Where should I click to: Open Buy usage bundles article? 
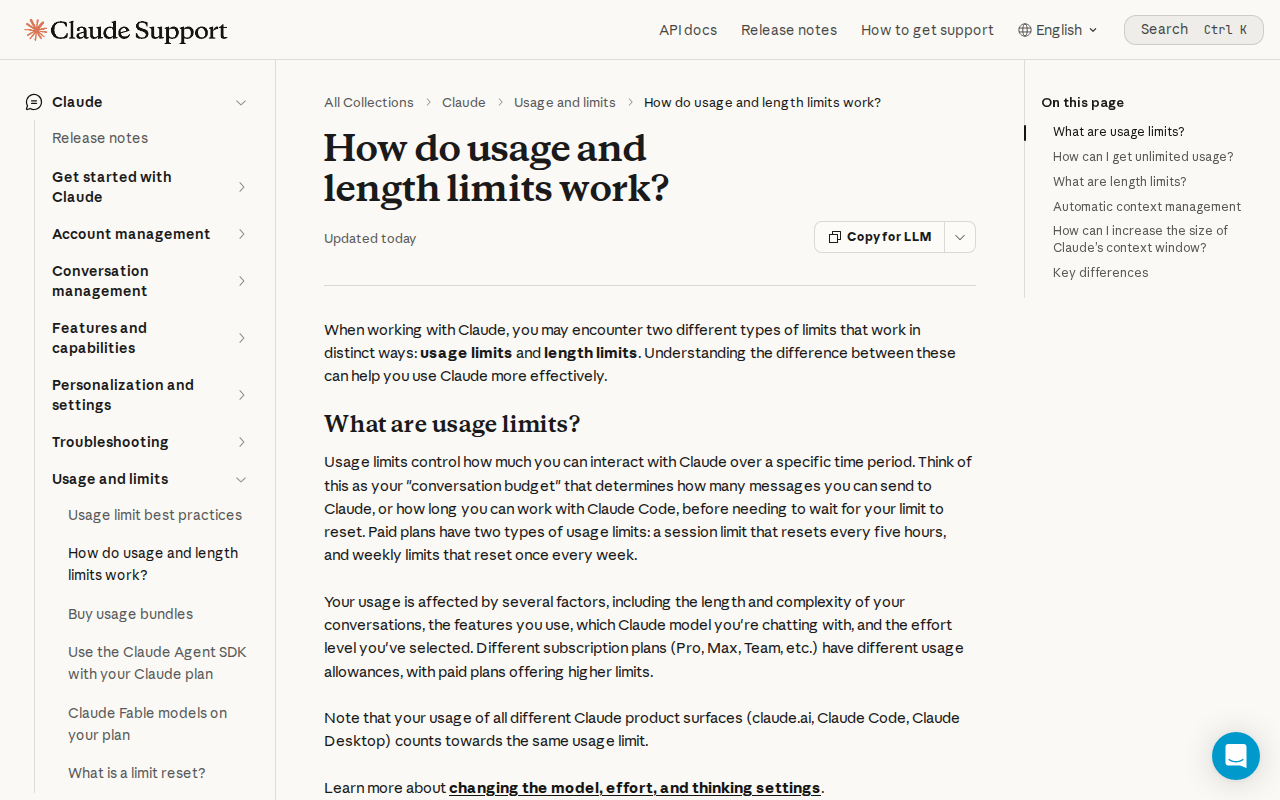pos(131,614)
